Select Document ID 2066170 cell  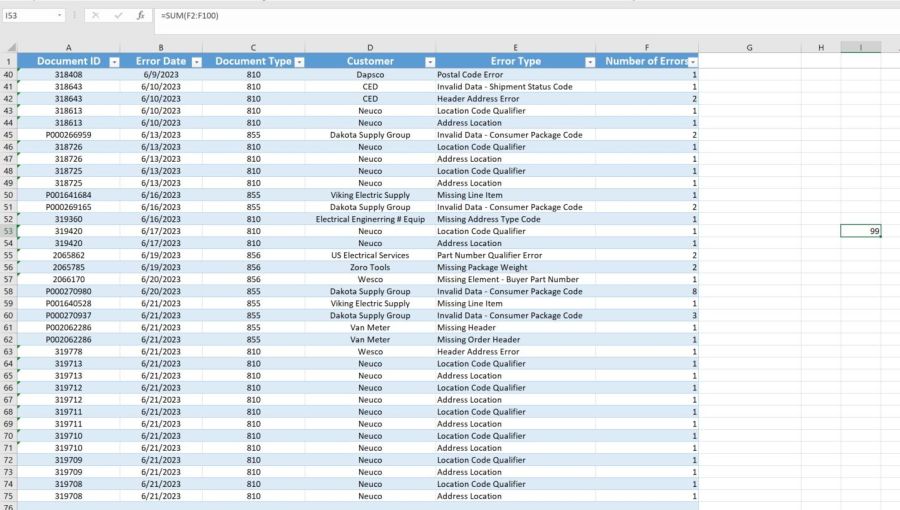[68, 279]
